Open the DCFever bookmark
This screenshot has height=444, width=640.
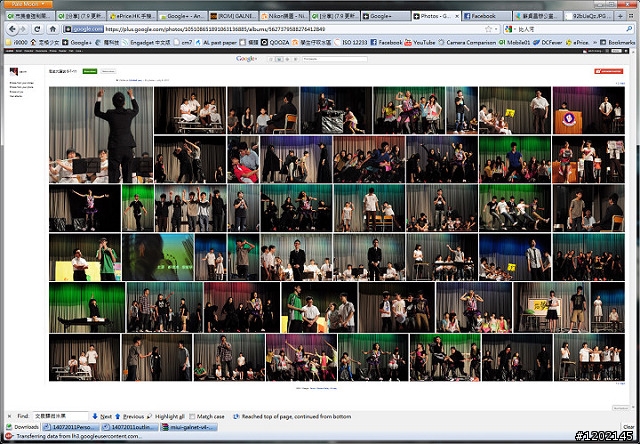(549, 42)
